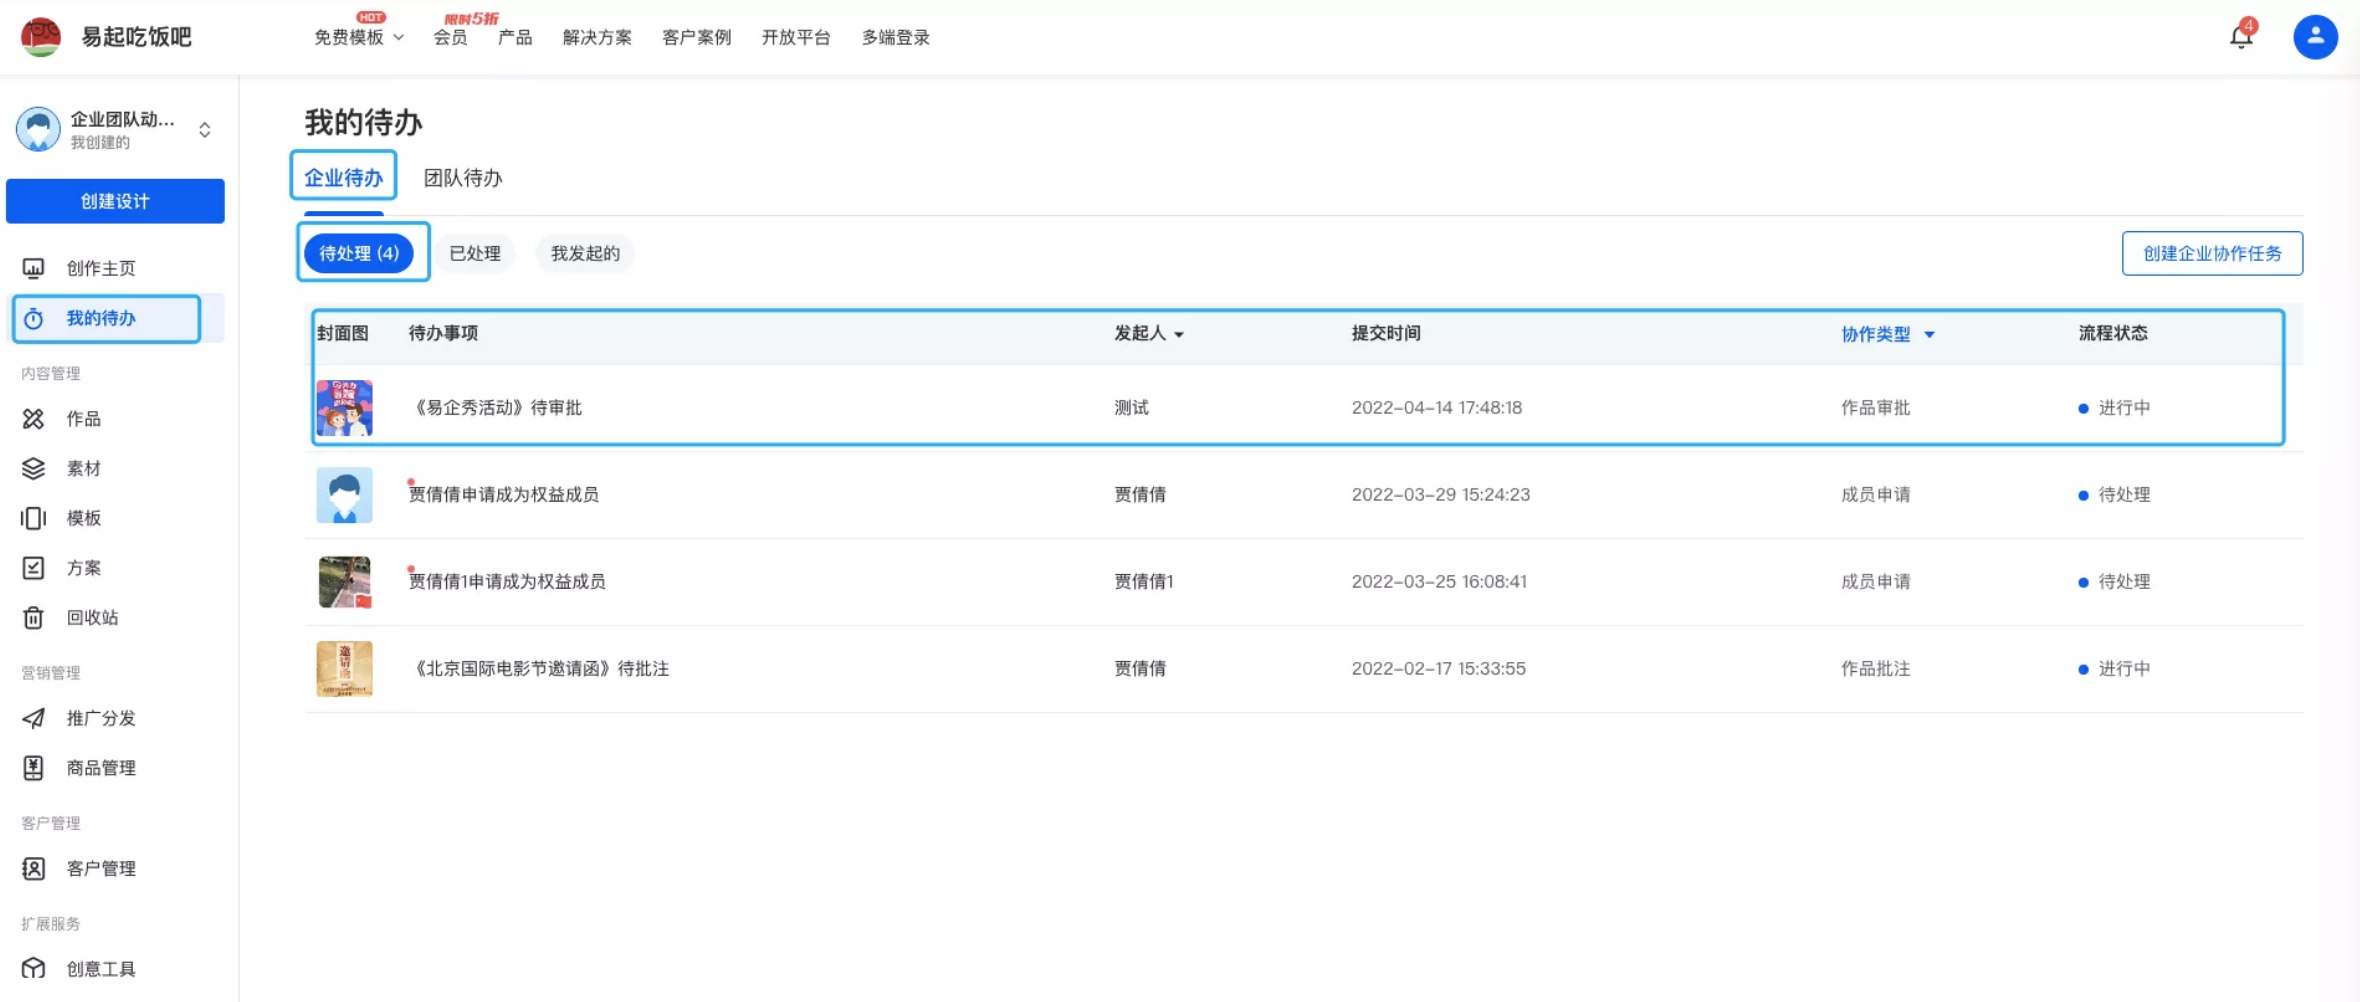Click the 素材 layers icon in sidebar
This screenshot has width=2360, height=1002.
click(x=33, y=468)
